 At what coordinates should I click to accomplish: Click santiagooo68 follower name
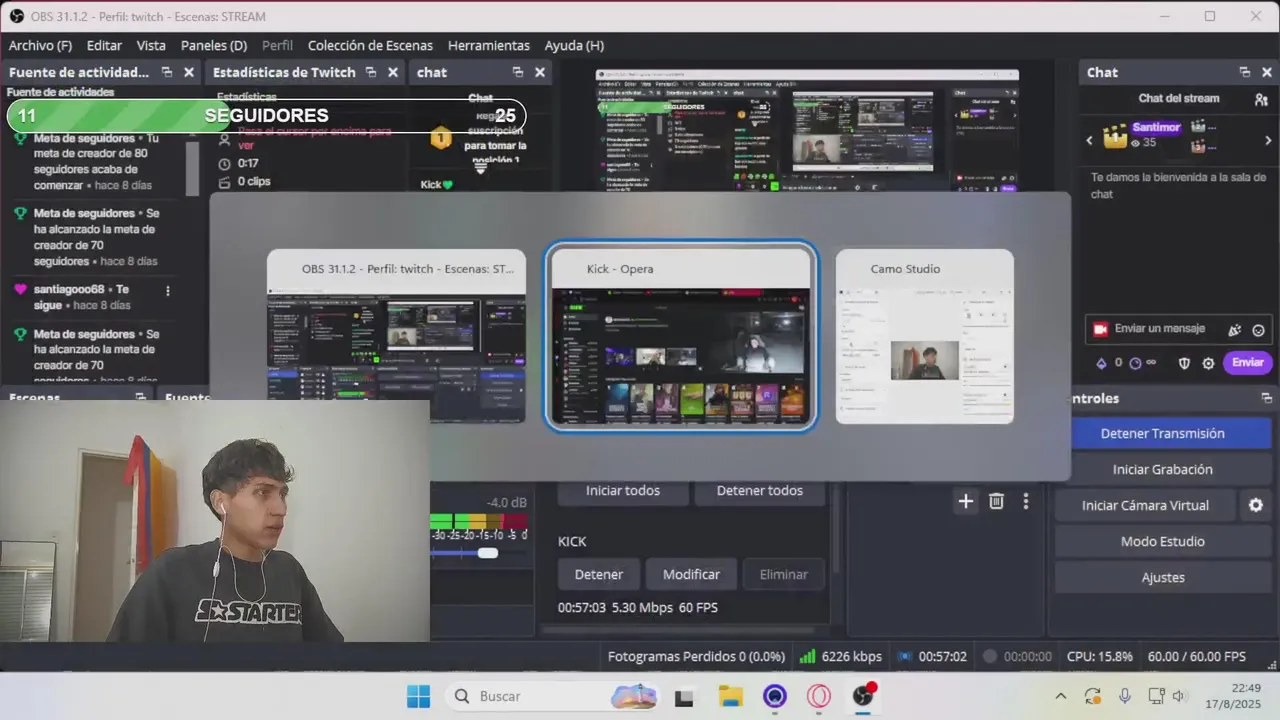(x=69, y=289)
